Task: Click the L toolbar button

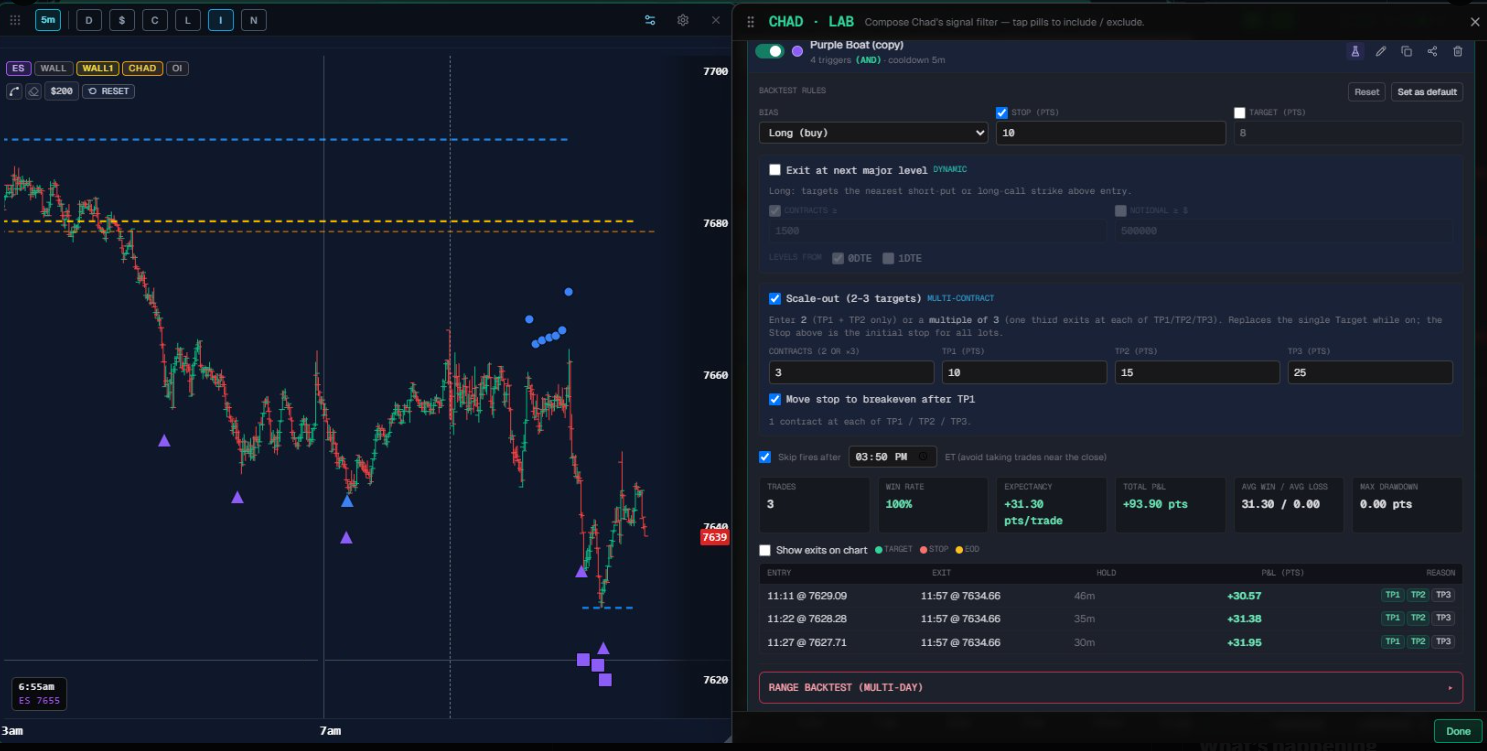Action: pos(188,20)
